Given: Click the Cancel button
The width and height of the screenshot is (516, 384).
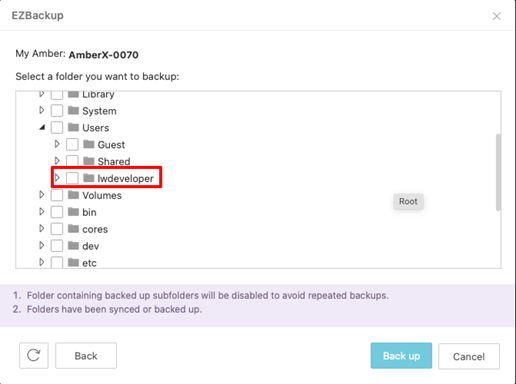Looking at the screenshot, I should click(x=469, y=356).
